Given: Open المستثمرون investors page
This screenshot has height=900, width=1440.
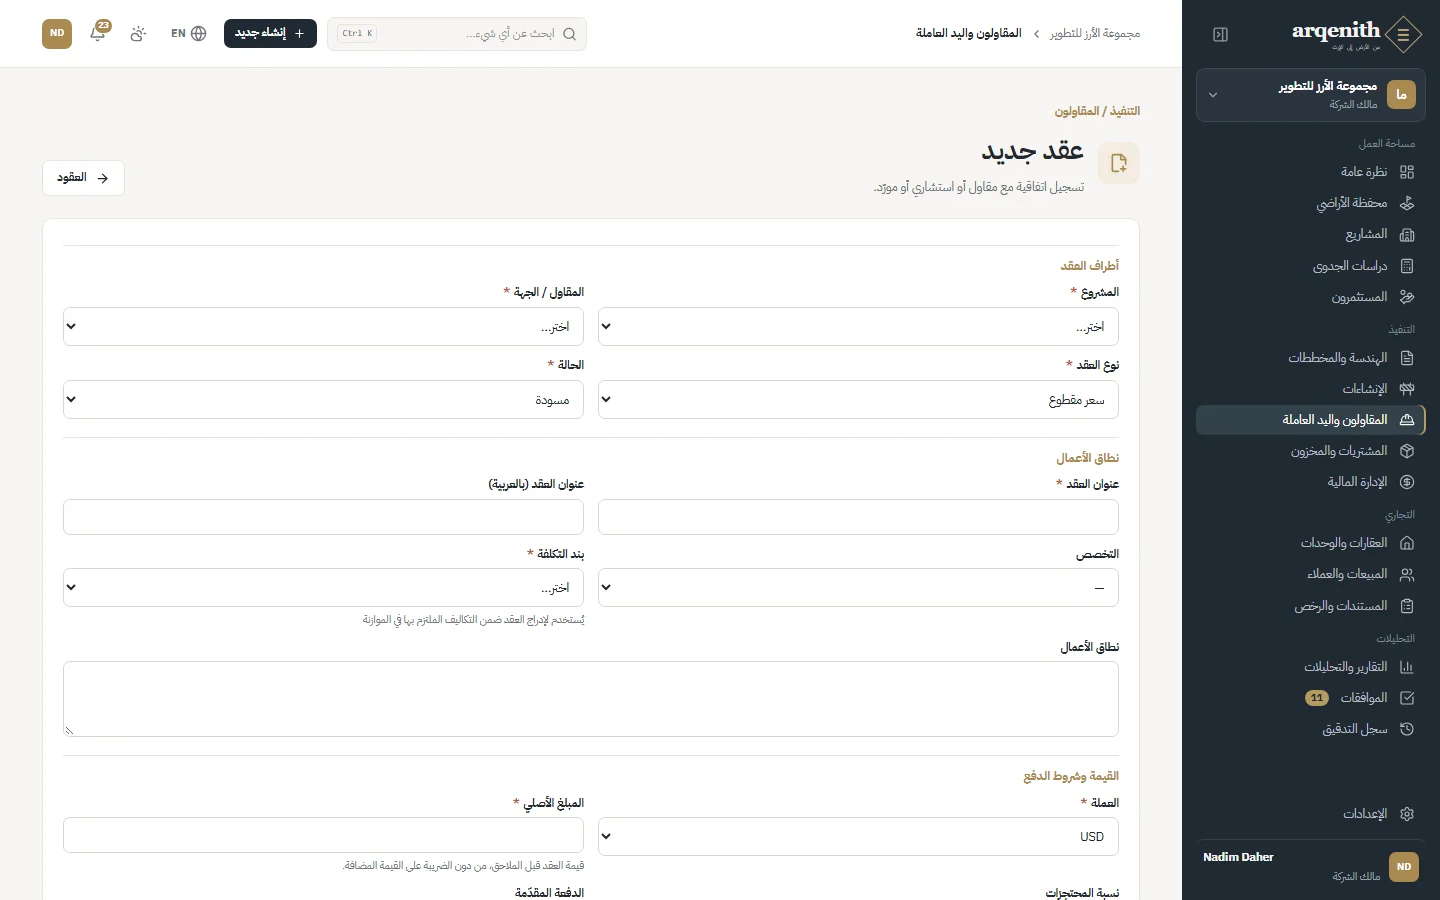Looking at the screenshot, I should coord(1310,297).
